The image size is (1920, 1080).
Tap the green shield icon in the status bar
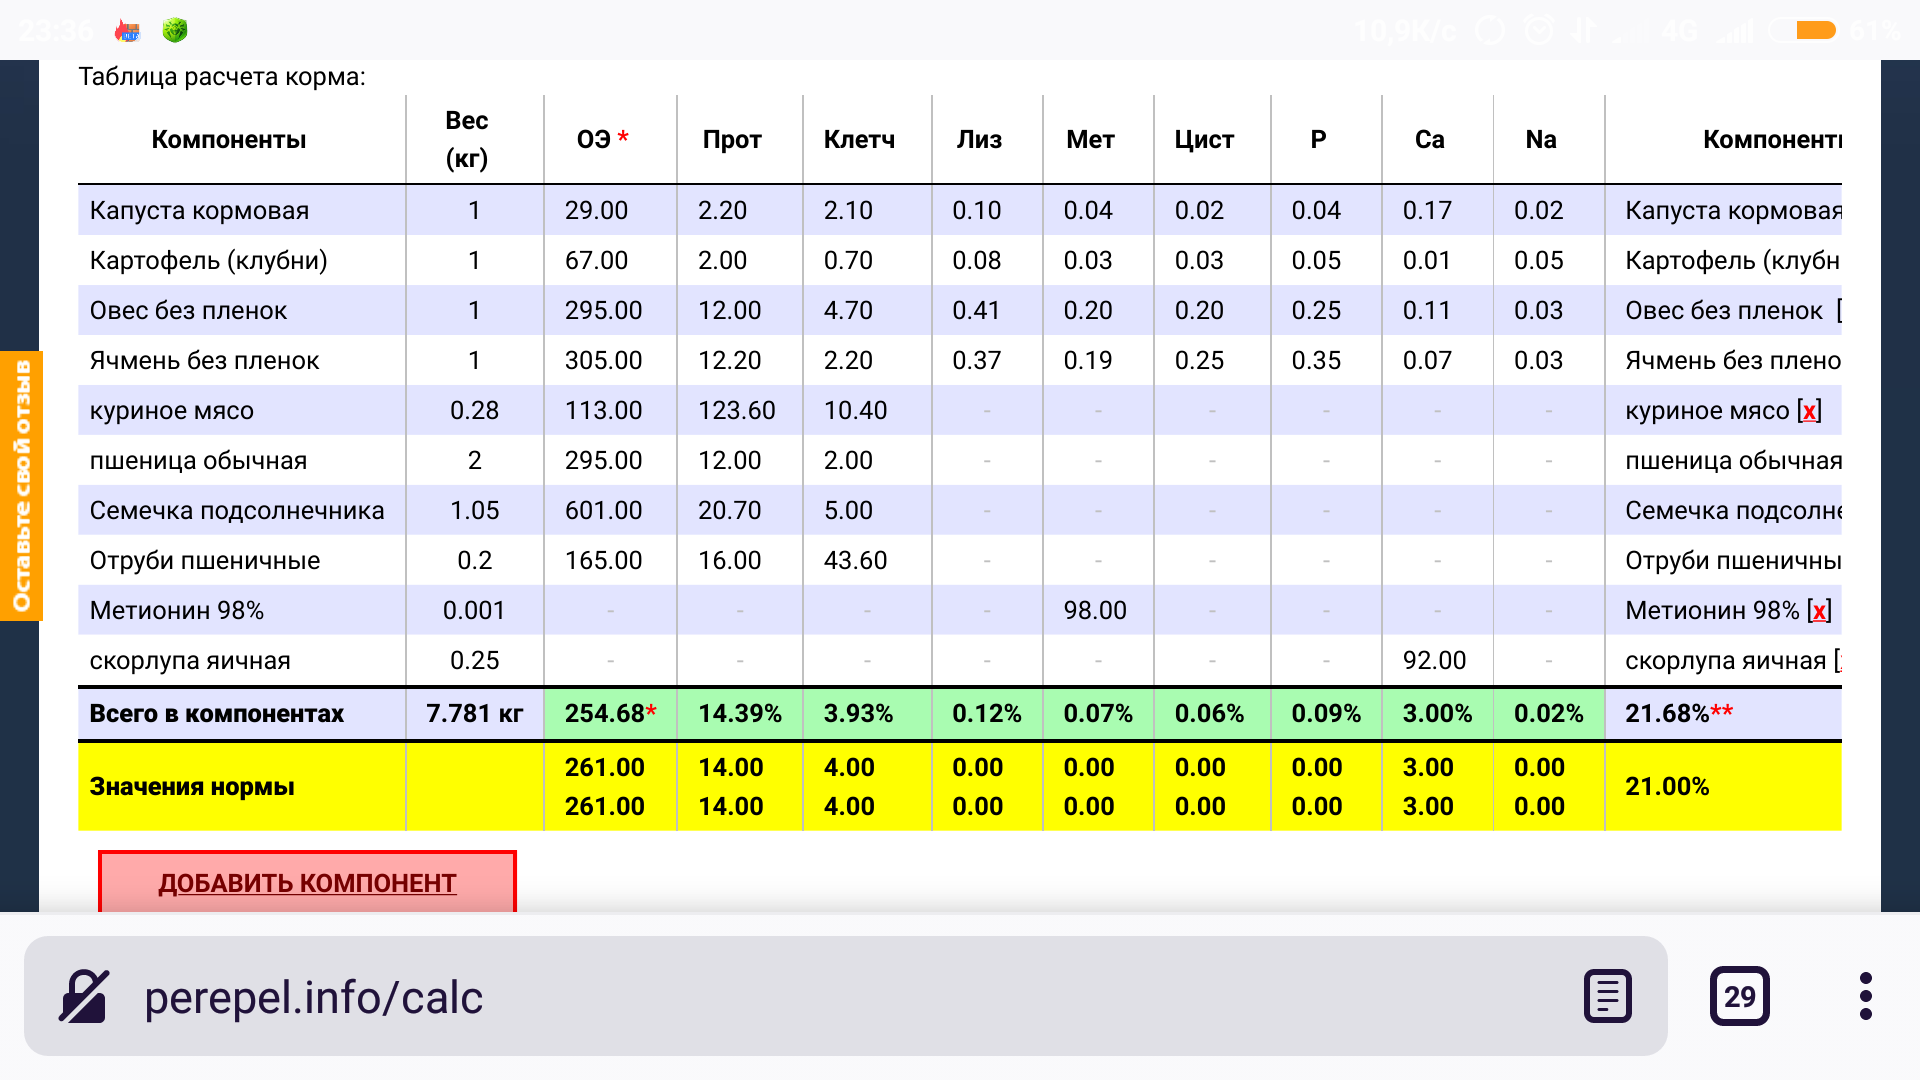pos(175,30)
